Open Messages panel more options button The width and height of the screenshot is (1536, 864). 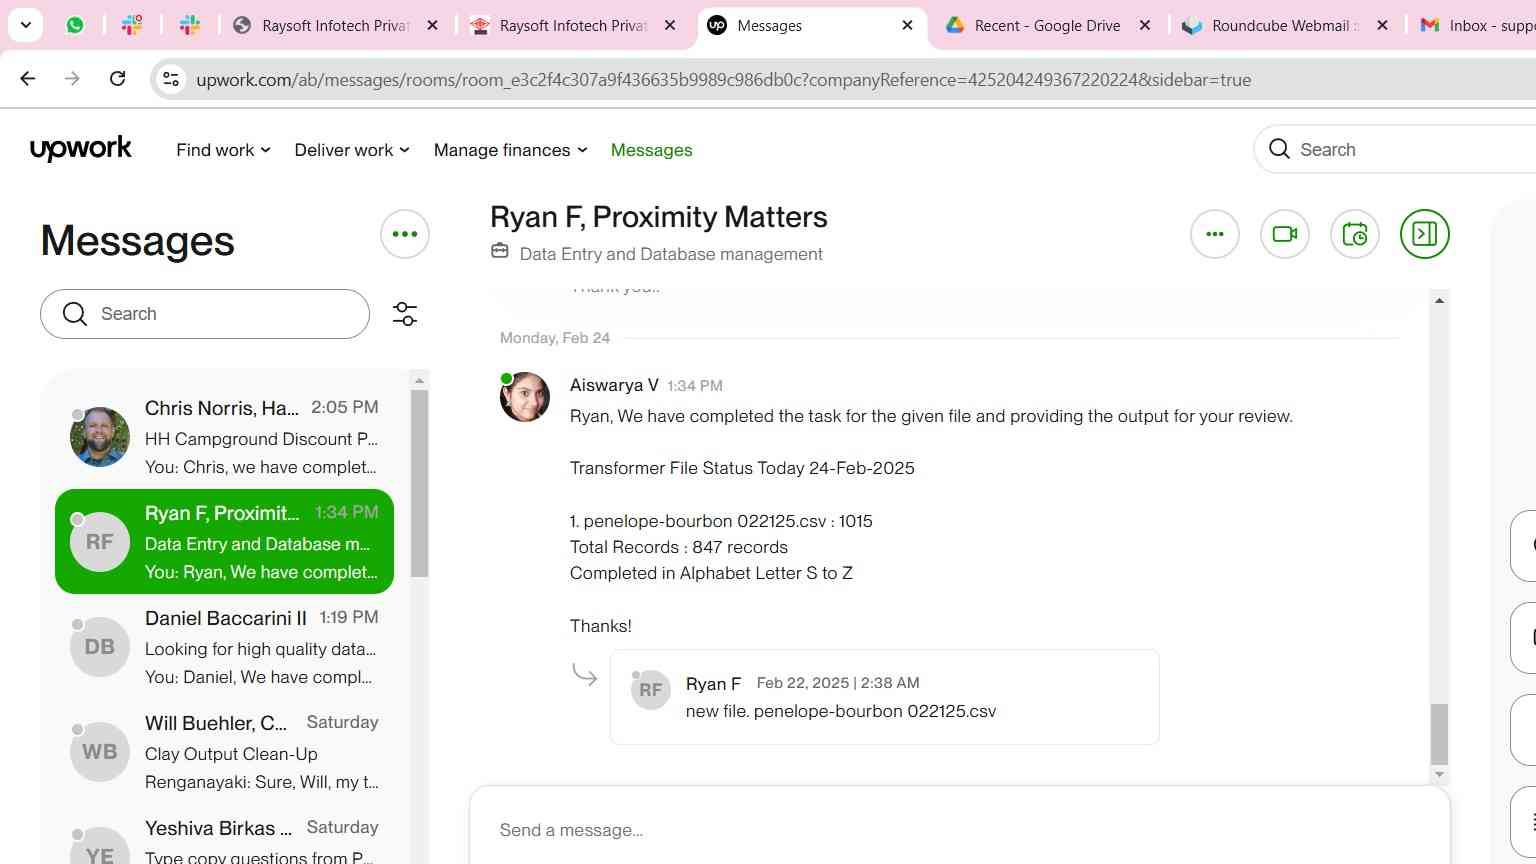point(405,234)
